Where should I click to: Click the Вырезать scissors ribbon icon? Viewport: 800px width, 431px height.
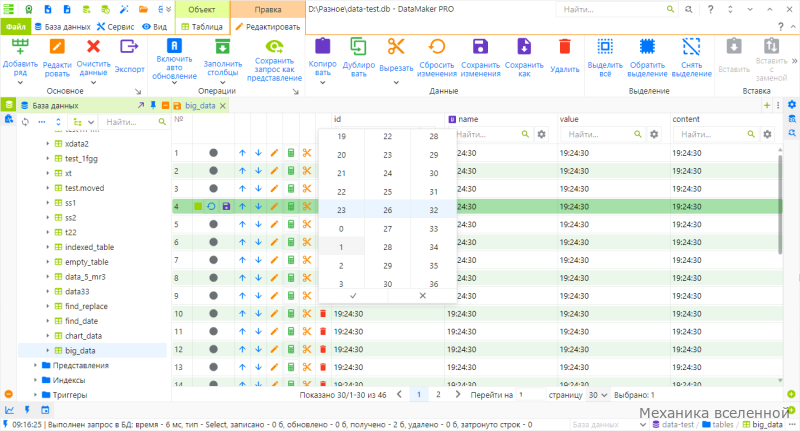[396, 46]
